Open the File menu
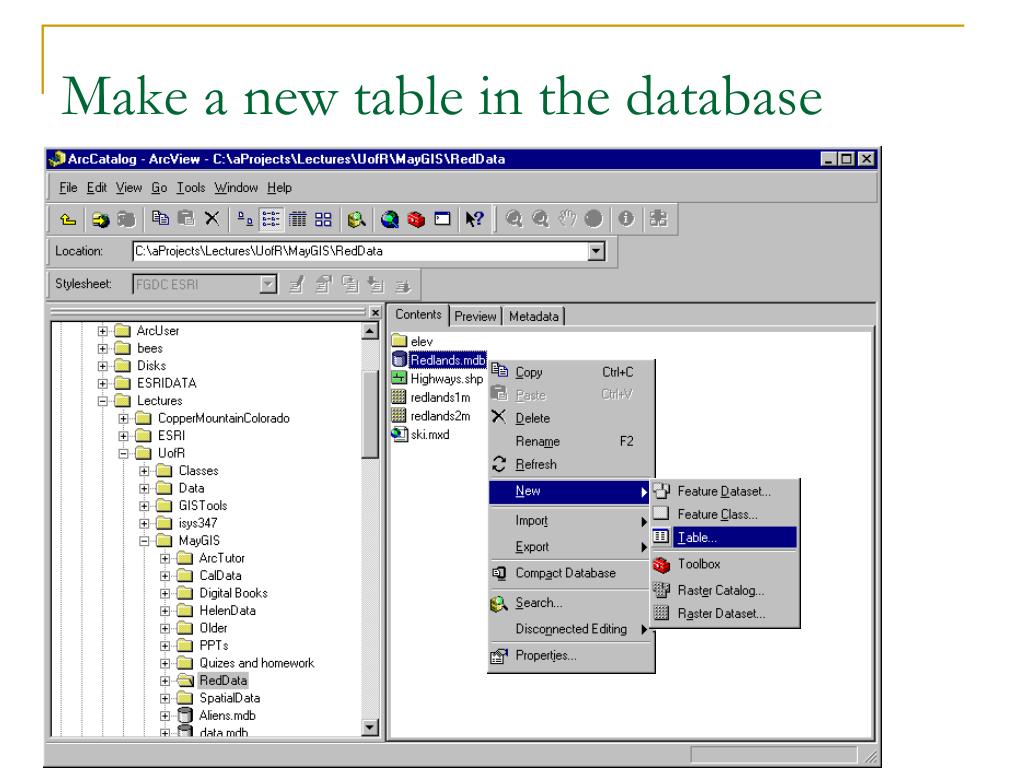1024x768 pixels. [x=68, y=188]
